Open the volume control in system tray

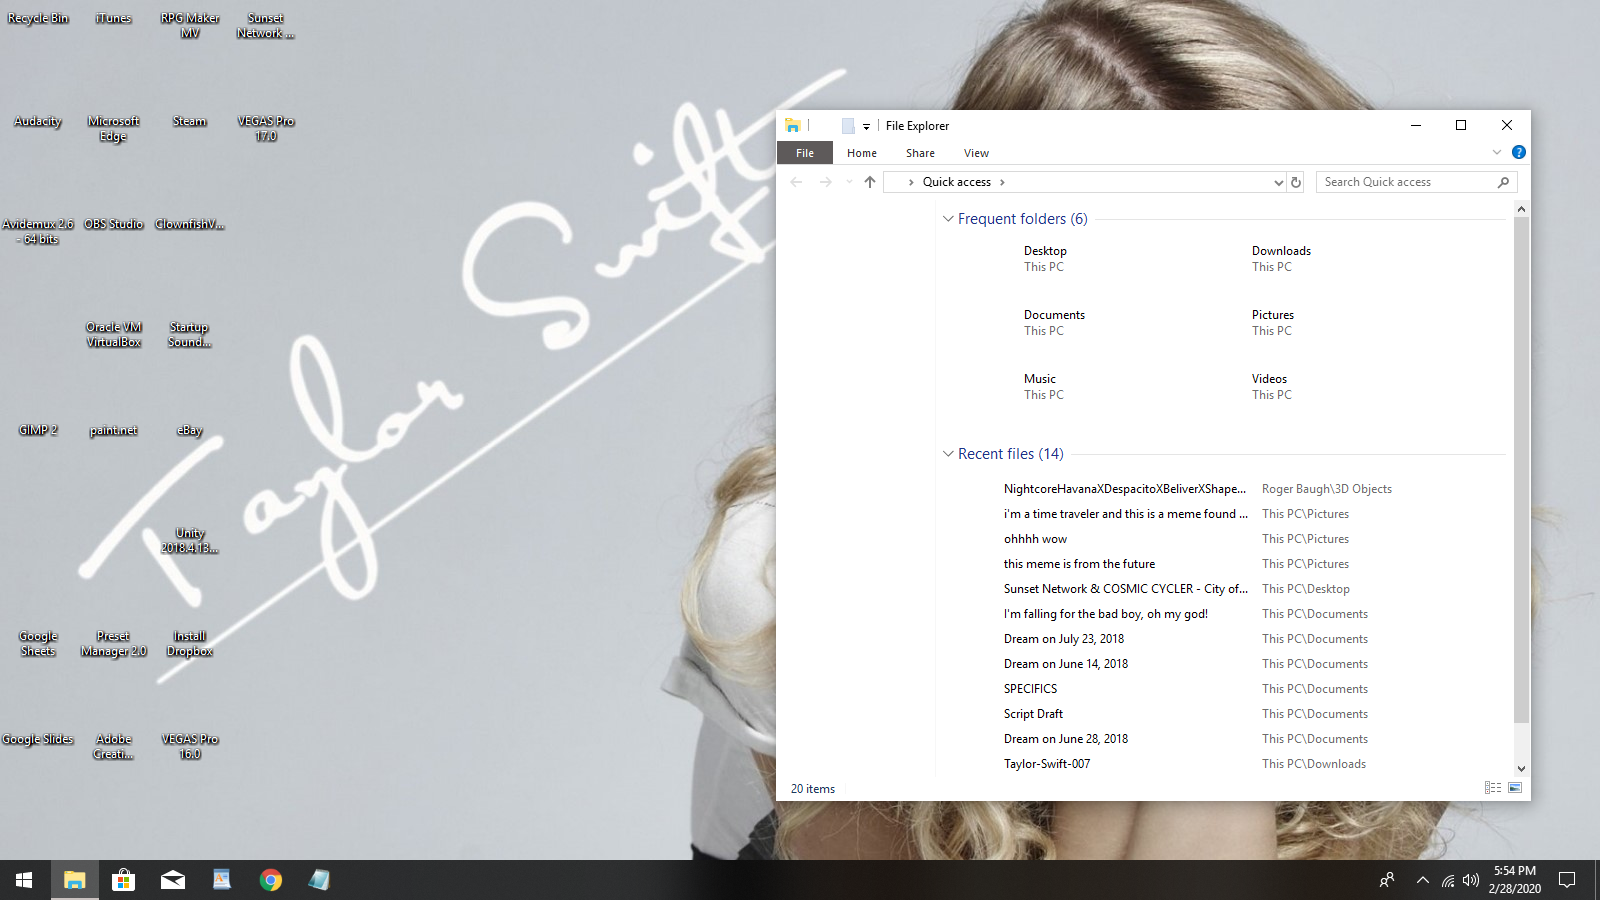1470,880
